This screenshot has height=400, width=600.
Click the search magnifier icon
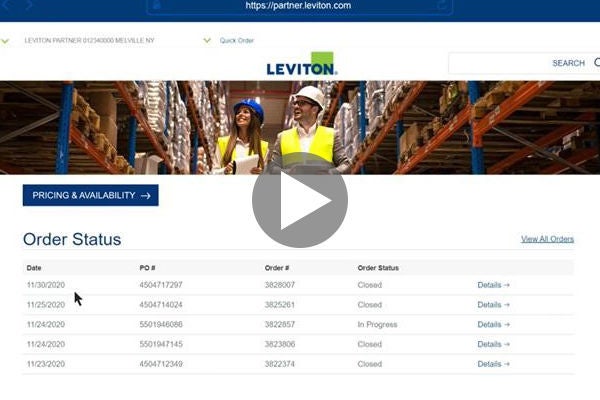(596, 63)
